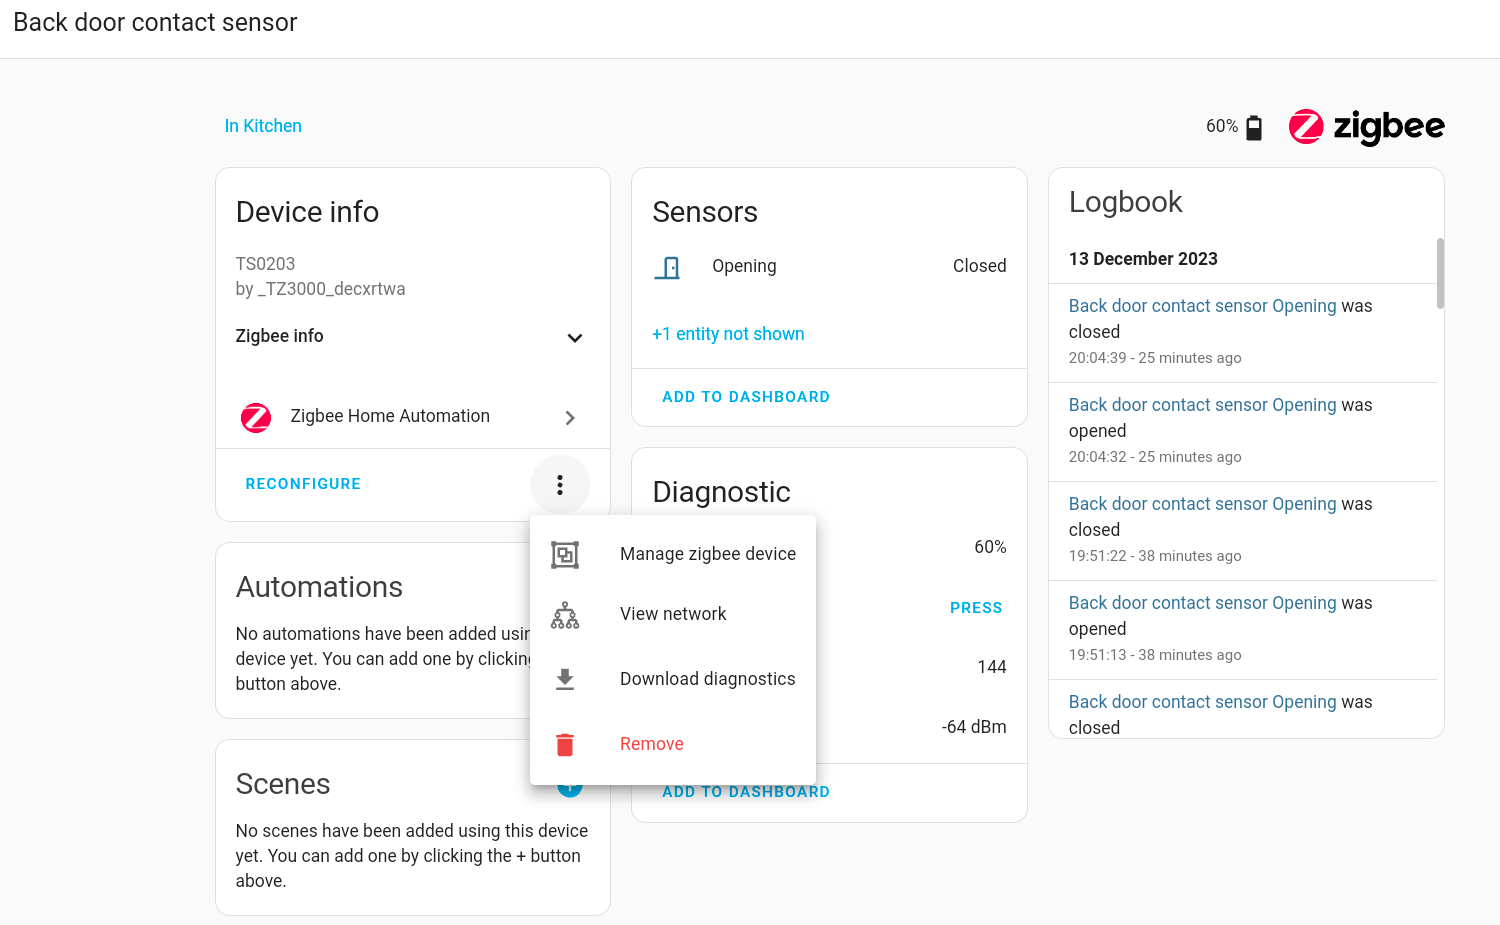Open the overflow menu on Device info card
The image size is (1500, 925).
coord(560,485)
